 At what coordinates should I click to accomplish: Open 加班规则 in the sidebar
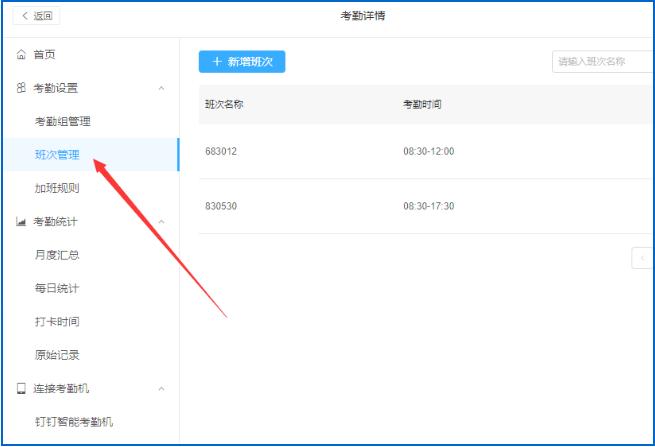pos(57,188)
